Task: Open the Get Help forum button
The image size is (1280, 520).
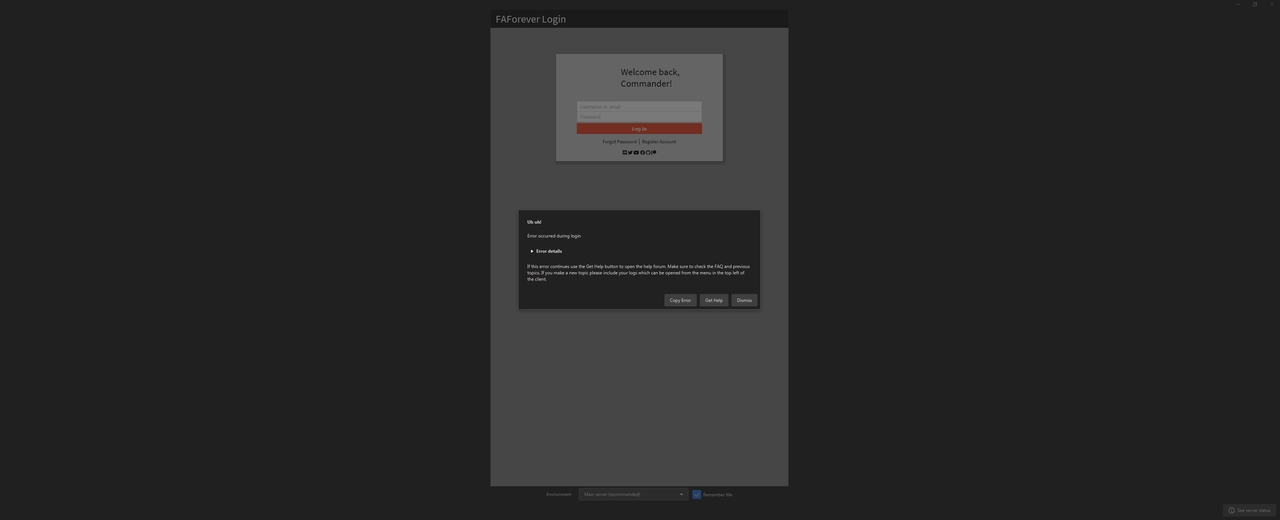Action: [x=714, y=300]
